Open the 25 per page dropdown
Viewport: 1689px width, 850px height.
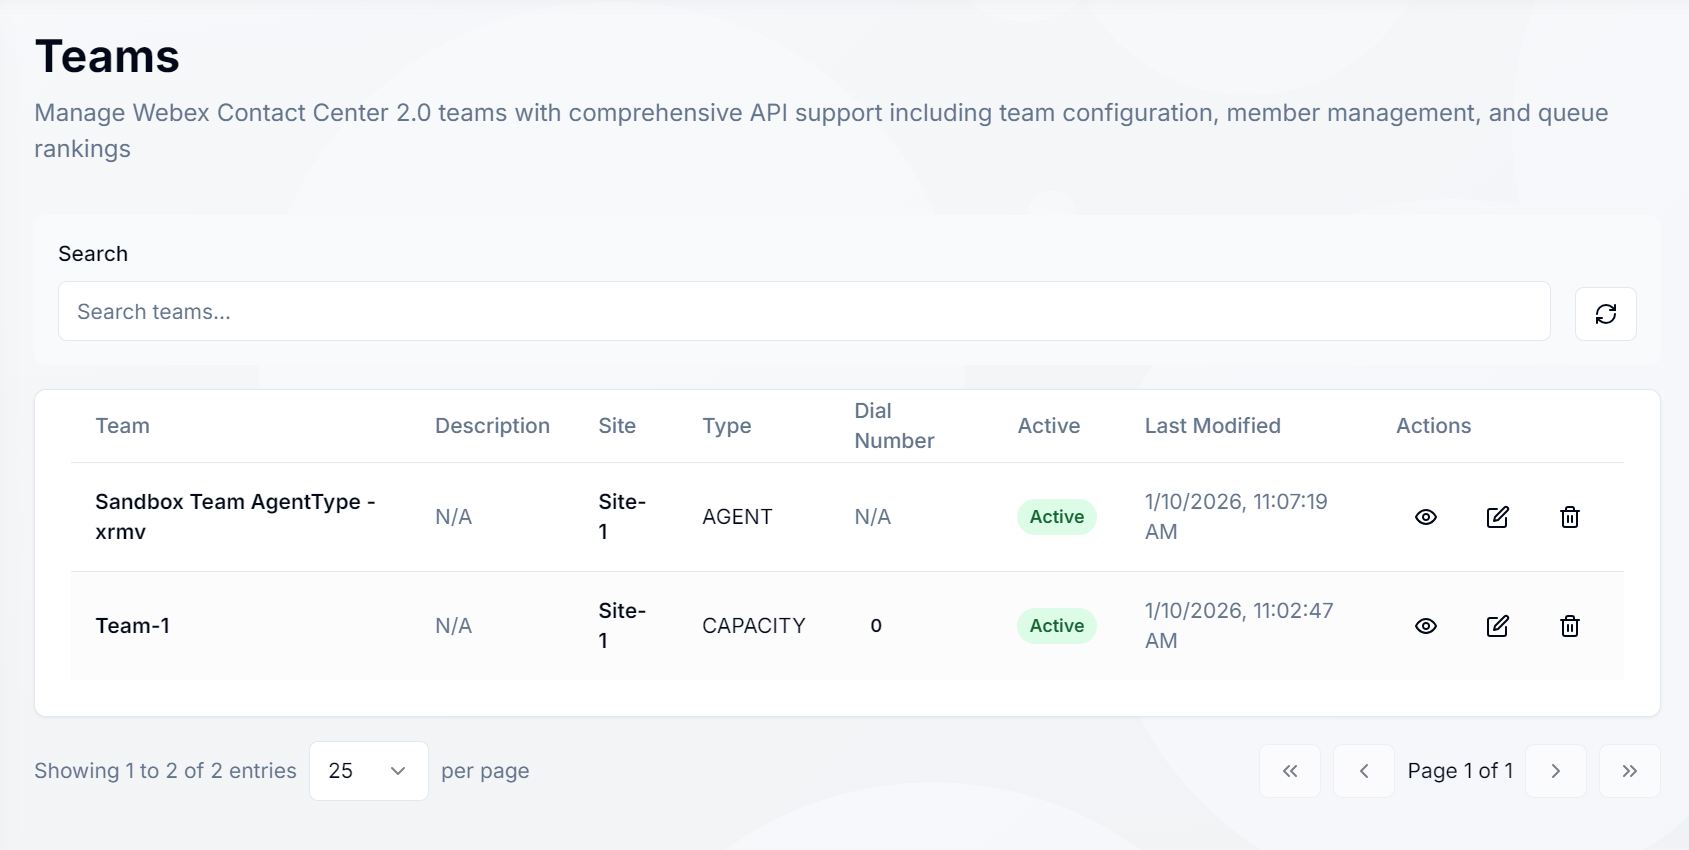coord(369,771)
